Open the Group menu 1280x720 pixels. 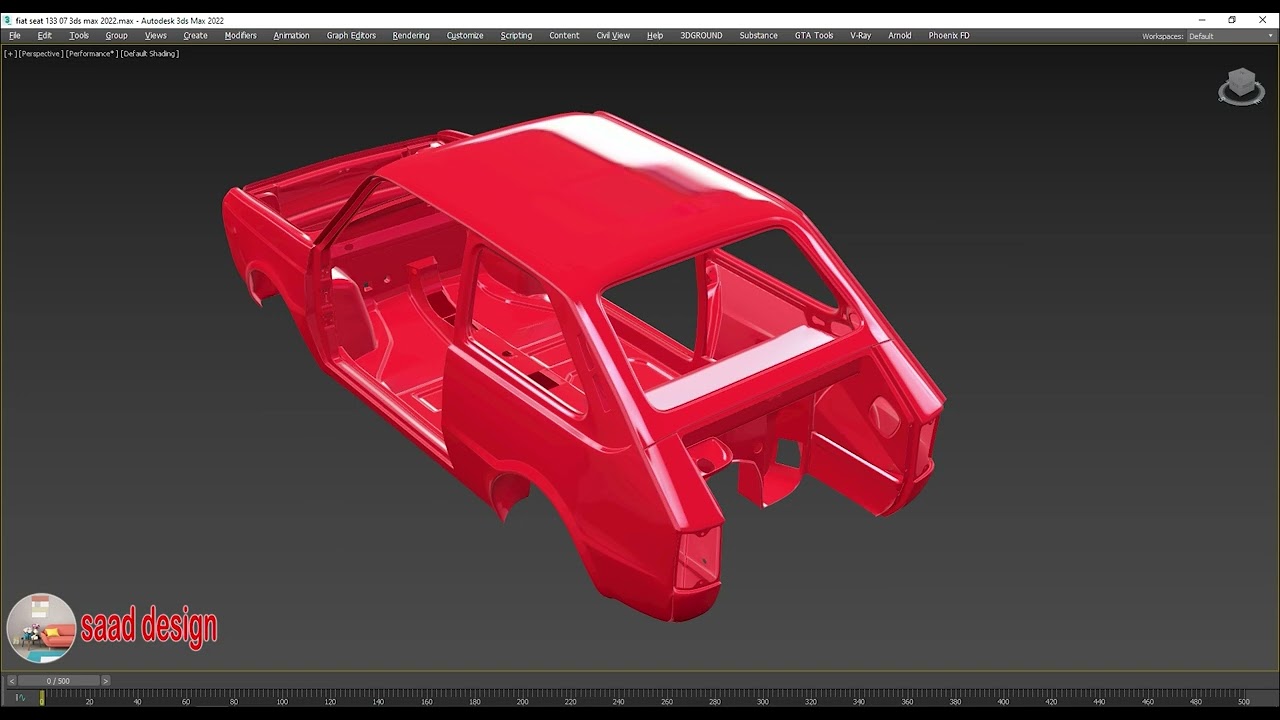[116, 35]
